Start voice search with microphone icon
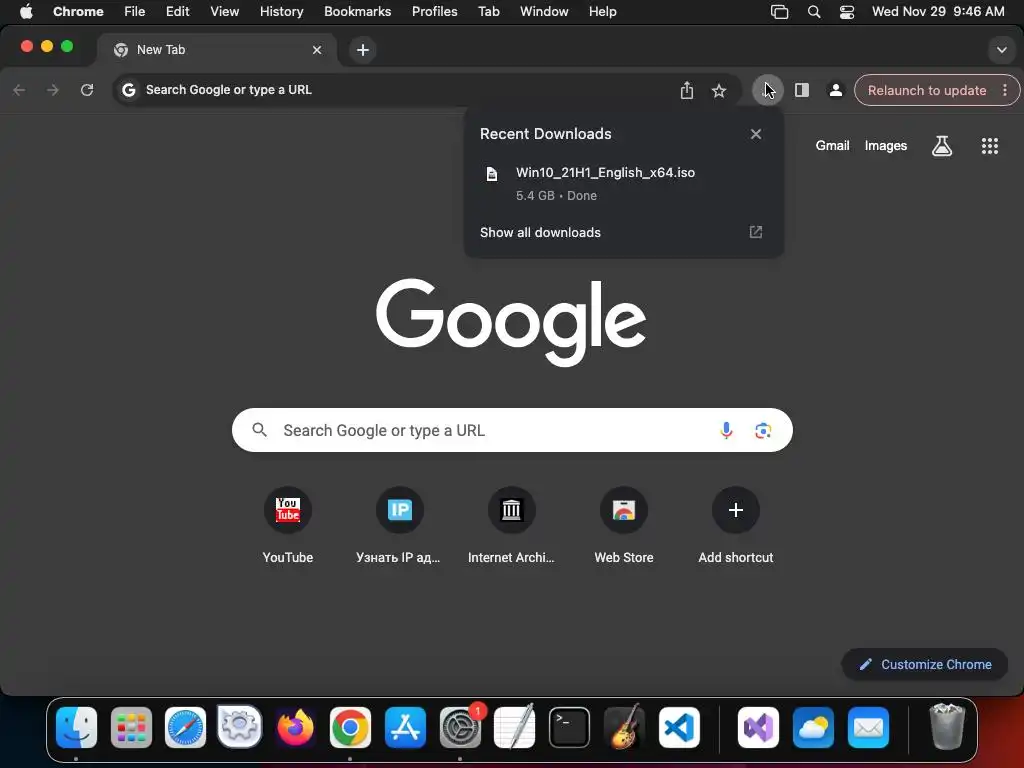1024x768 pixels. (726, 430)
